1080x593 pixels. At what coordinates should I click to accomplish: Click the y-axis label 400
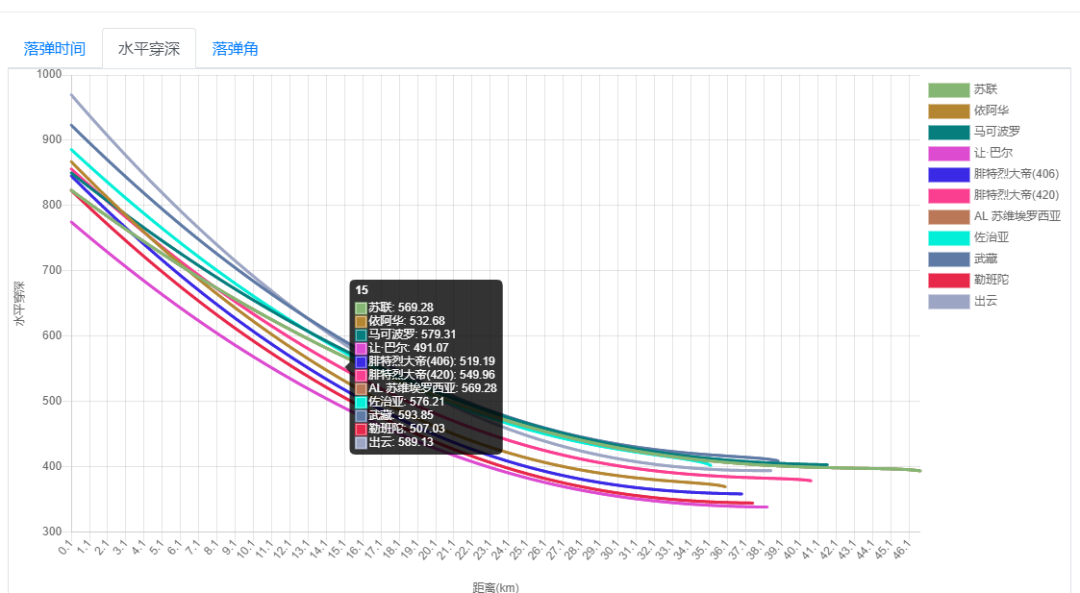coord(52,467)
